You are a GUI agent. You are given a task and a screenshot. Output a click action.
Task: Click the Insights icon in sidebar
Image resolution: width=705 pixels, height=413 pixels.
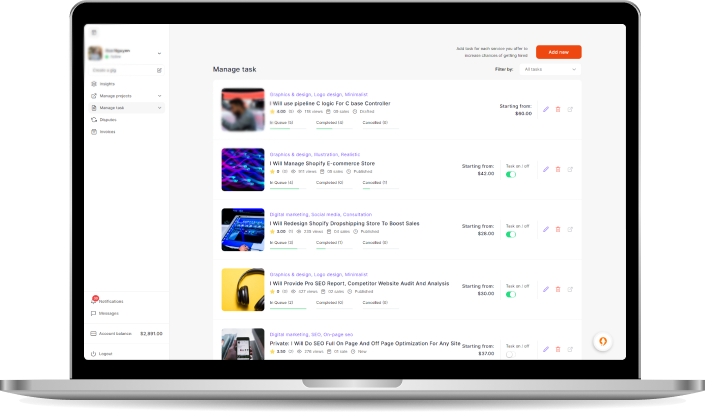[x=94, y=85]
